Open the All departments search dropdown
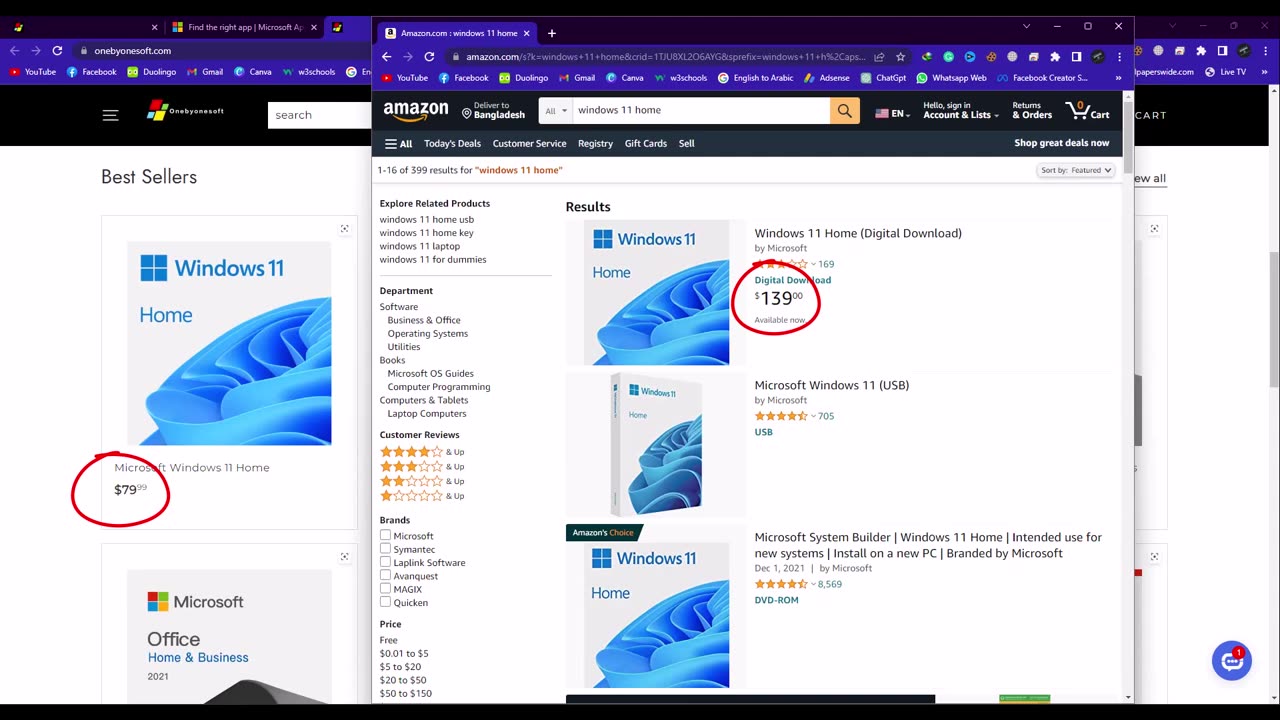The height and width of the screenshot is (720, 1280). (x=555, y=111)
